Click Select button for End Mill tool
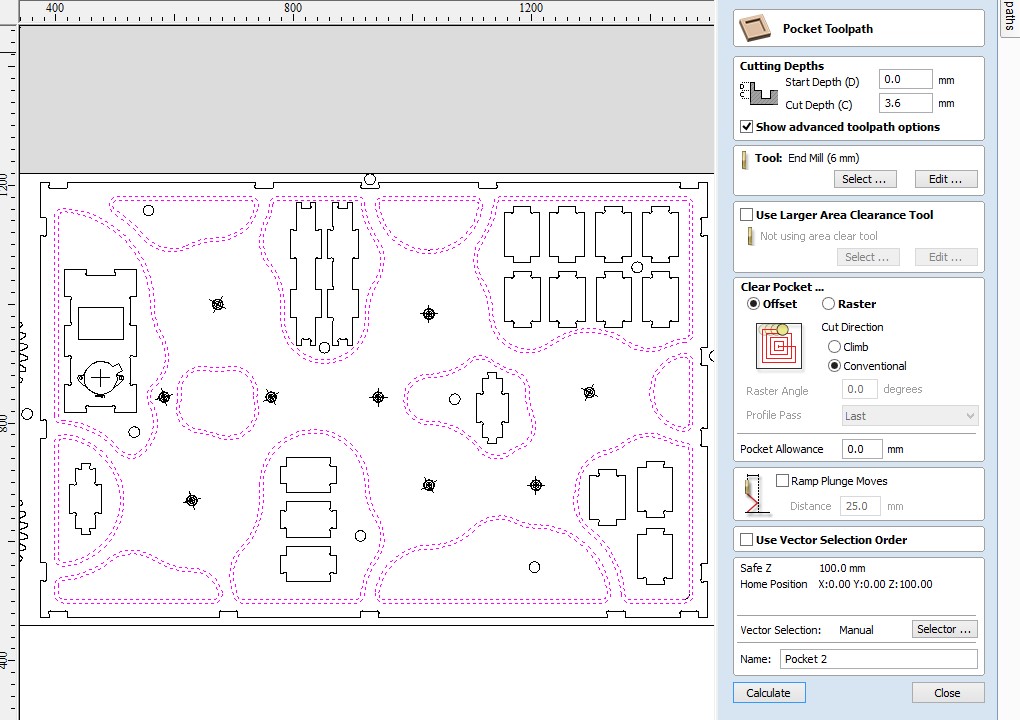Viewport: 1020px width, 720px height. click(865, 180)
